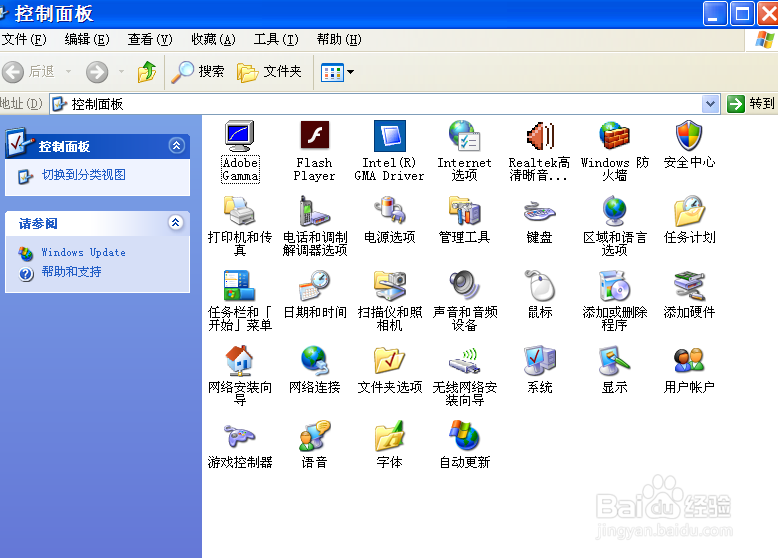This screenshot has width=778, height=558.
Task: Open the 工具(T) menu
Action: [x=276, y=39]
